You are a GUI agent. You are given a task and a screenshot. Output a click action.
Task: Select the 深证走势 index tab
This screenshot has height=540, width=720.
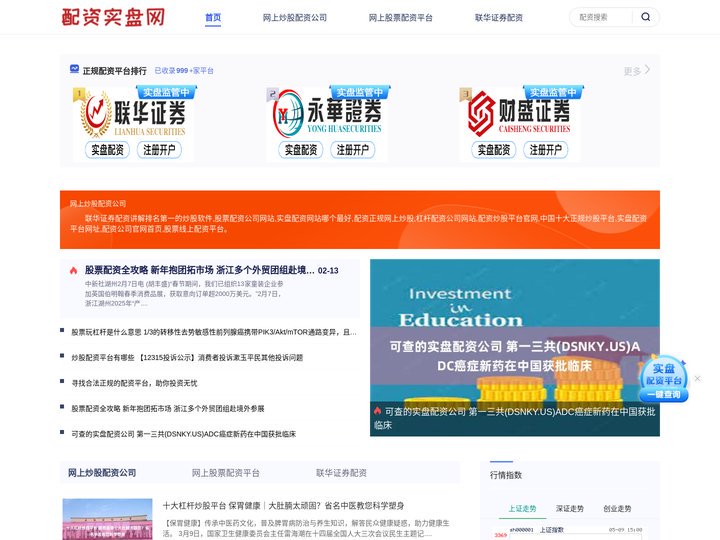[570, 508]
